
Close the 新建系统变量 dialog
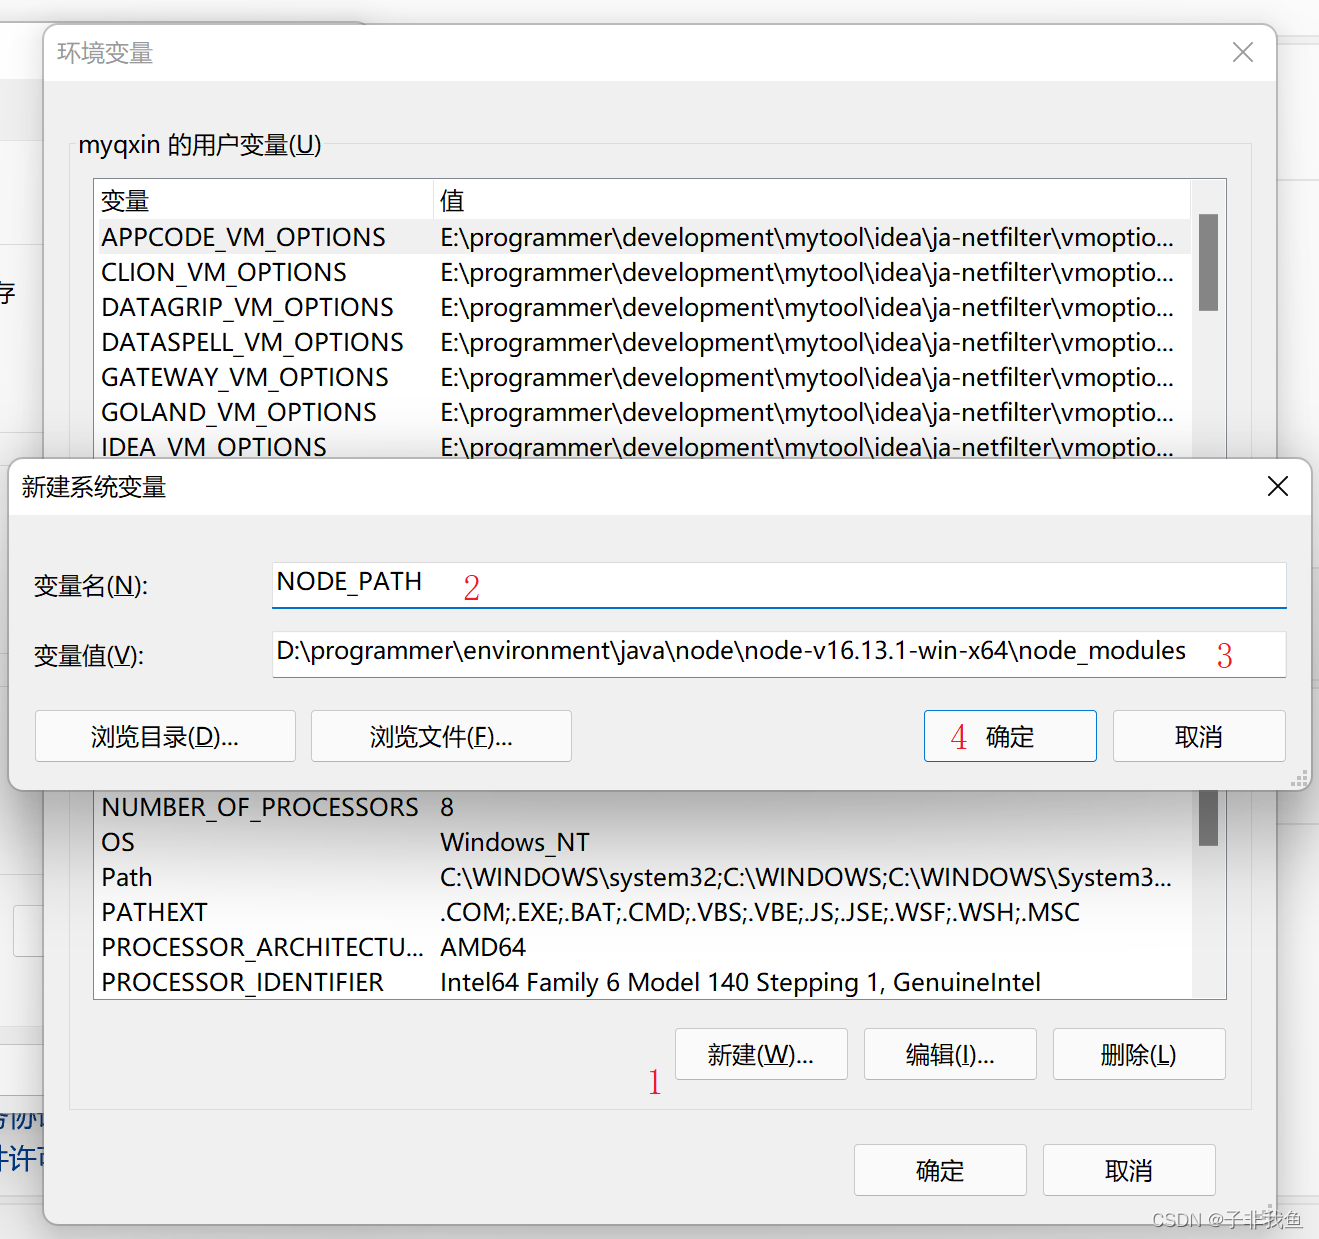[1277, 487]
